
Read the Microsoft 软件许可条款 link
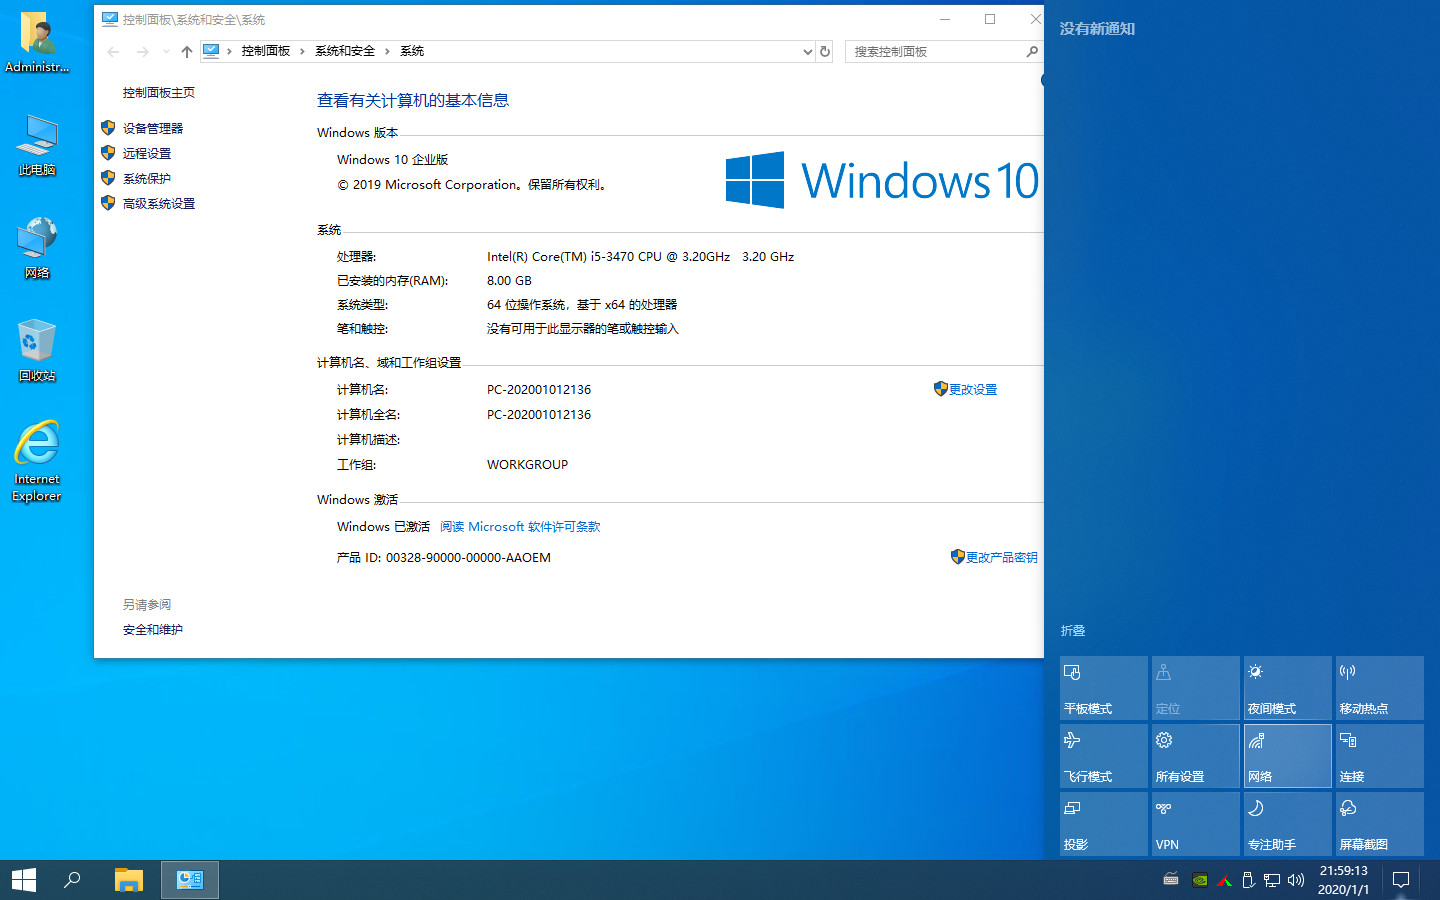coord(520,526)
